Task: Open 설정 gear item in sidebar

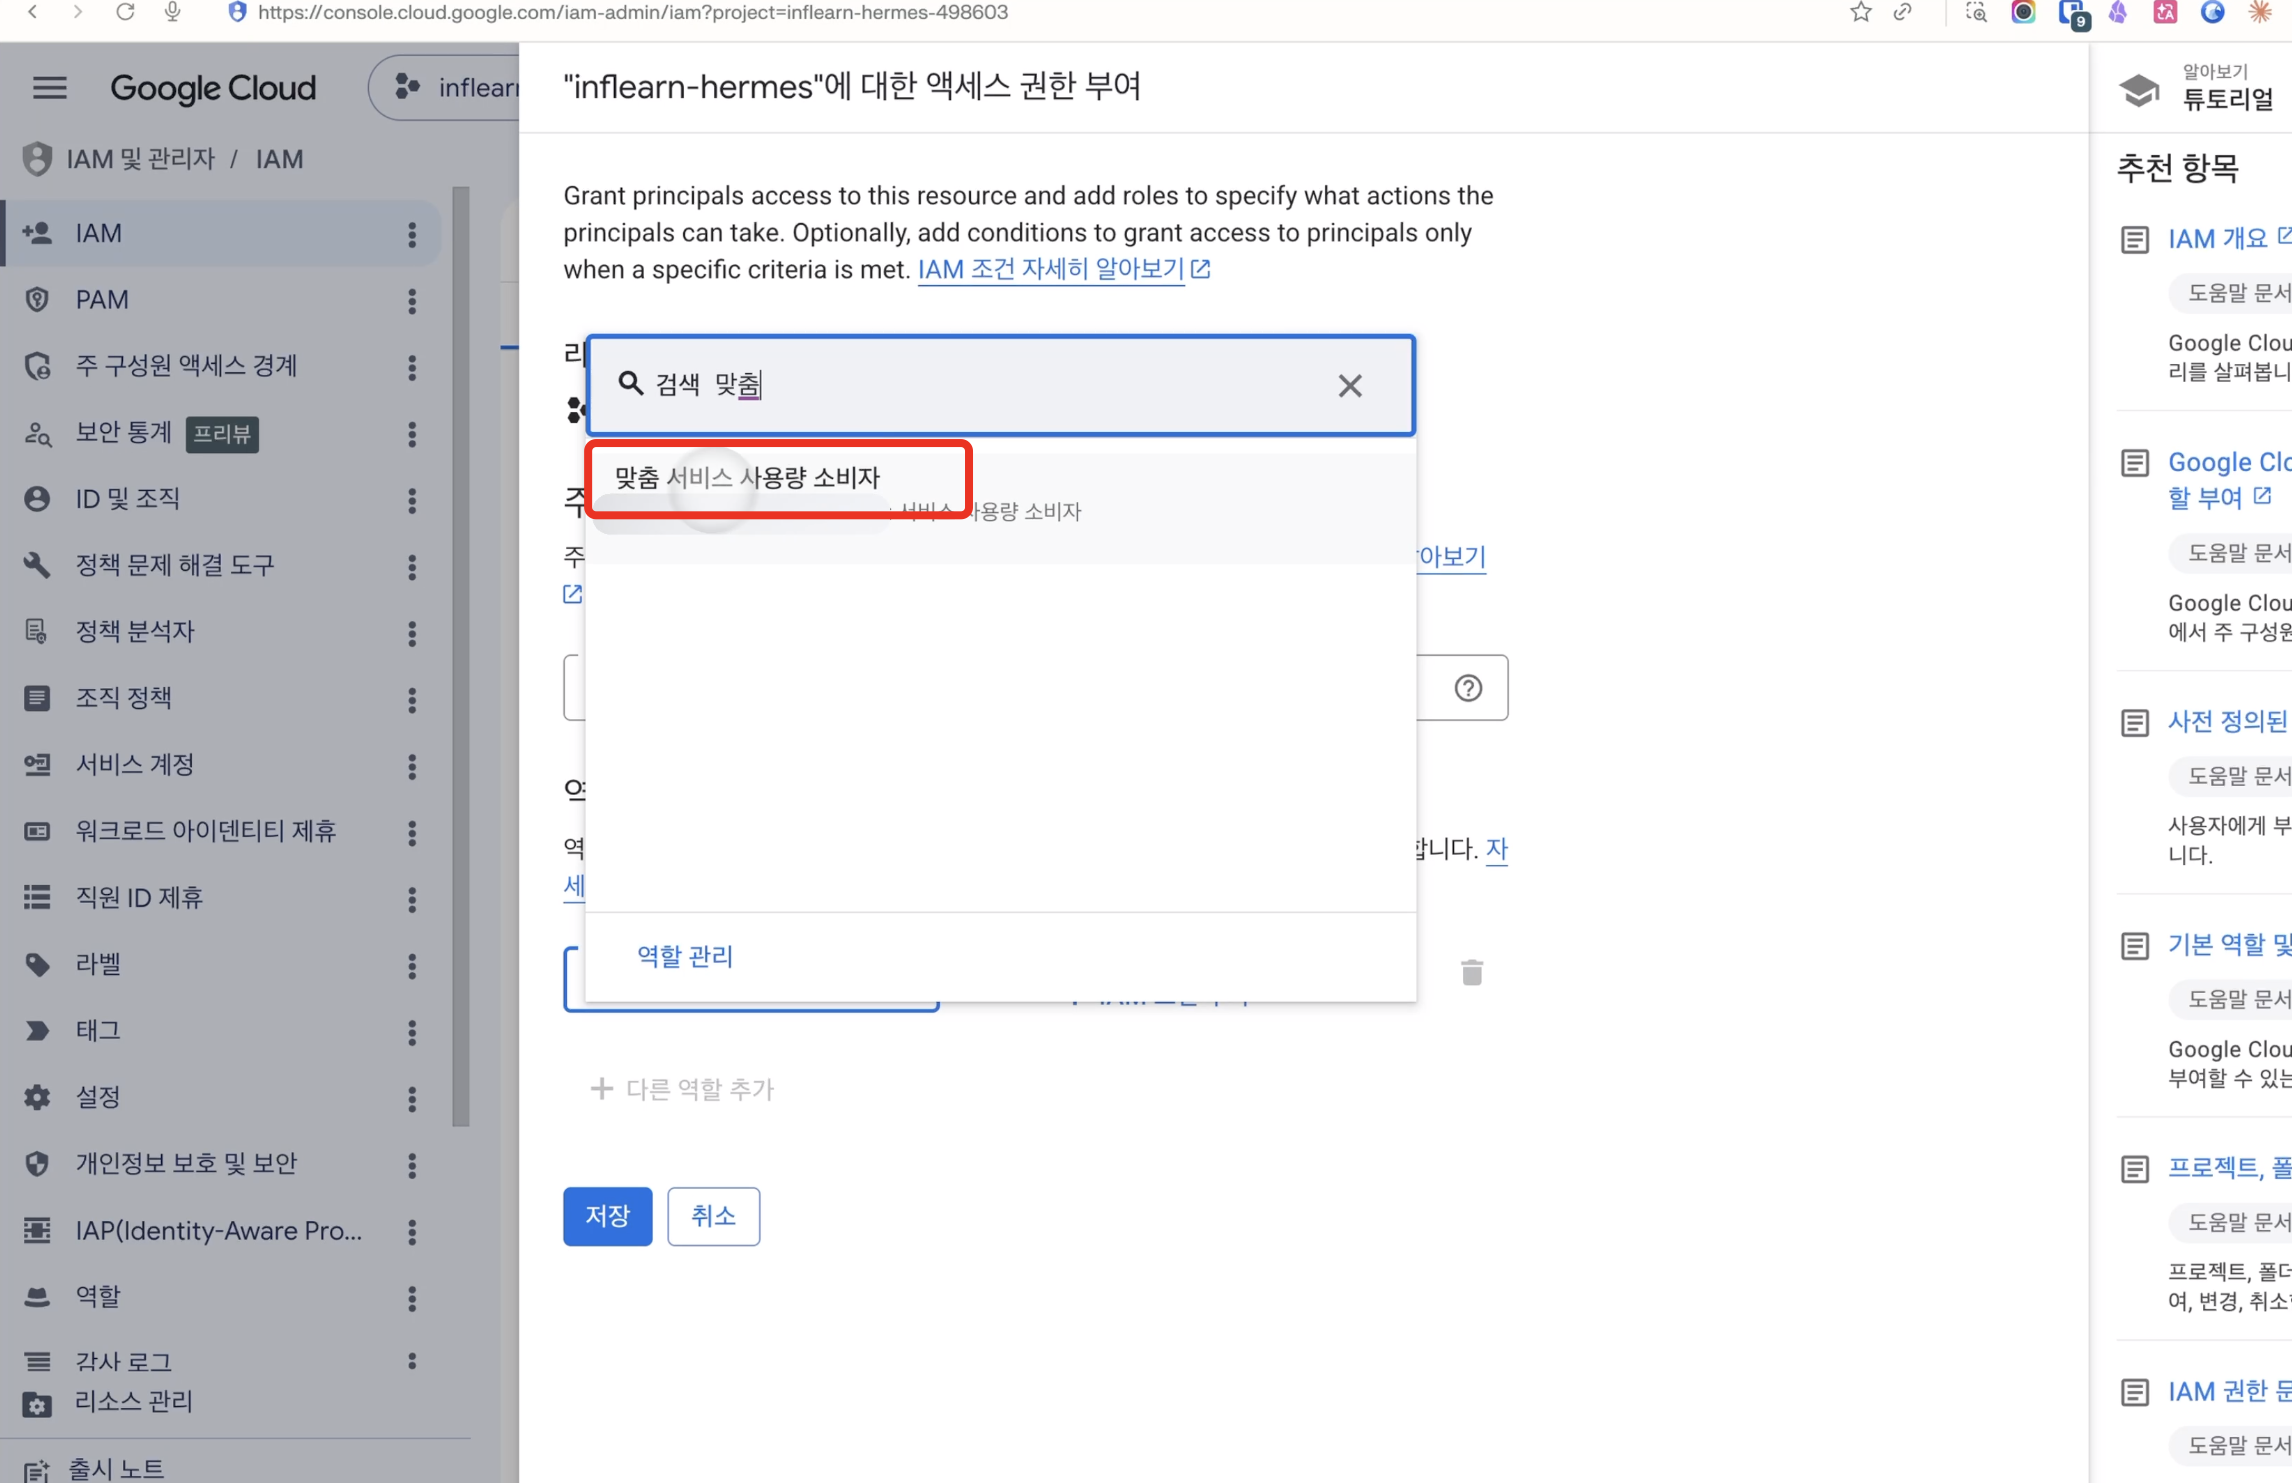Action: 222,1097
